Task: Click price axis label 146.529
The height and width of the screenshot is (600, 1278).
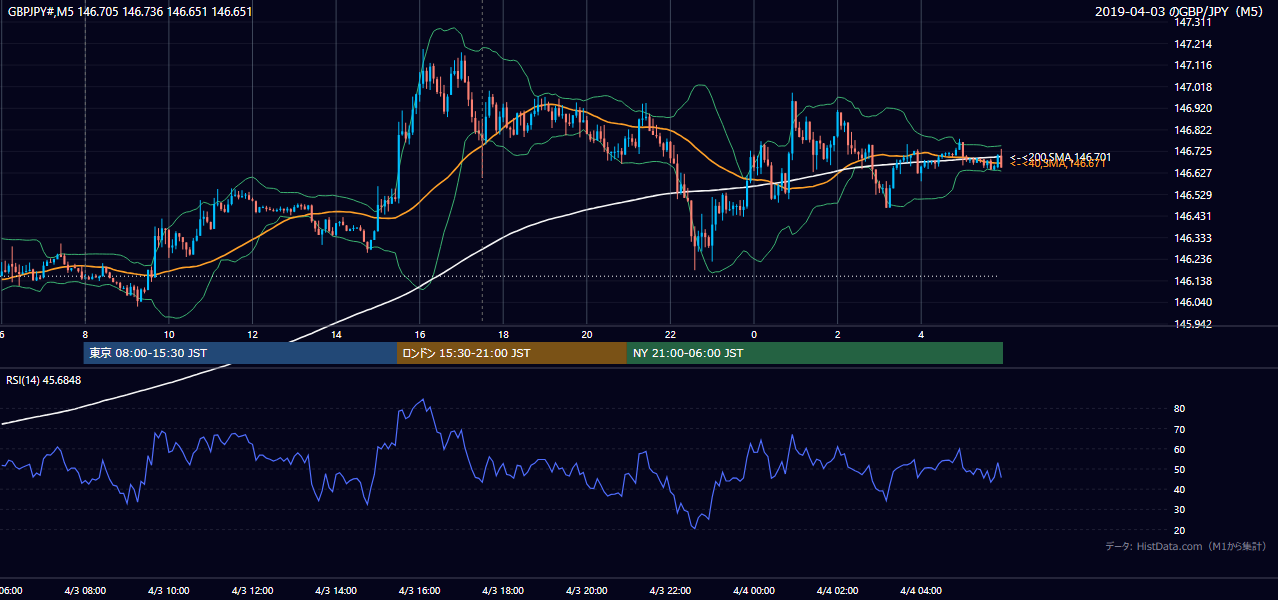Action: (1193, 195)
